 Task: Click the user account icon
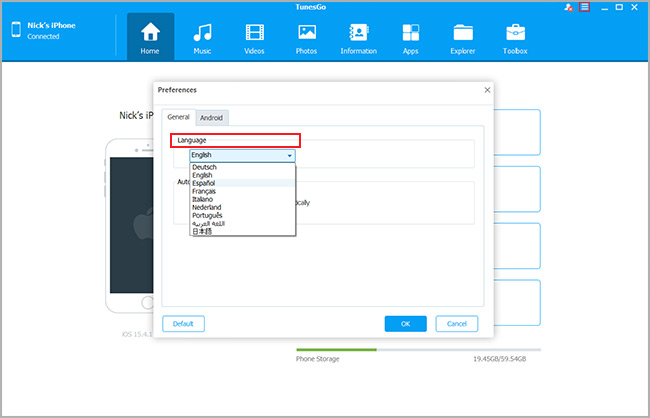(569, 7)
